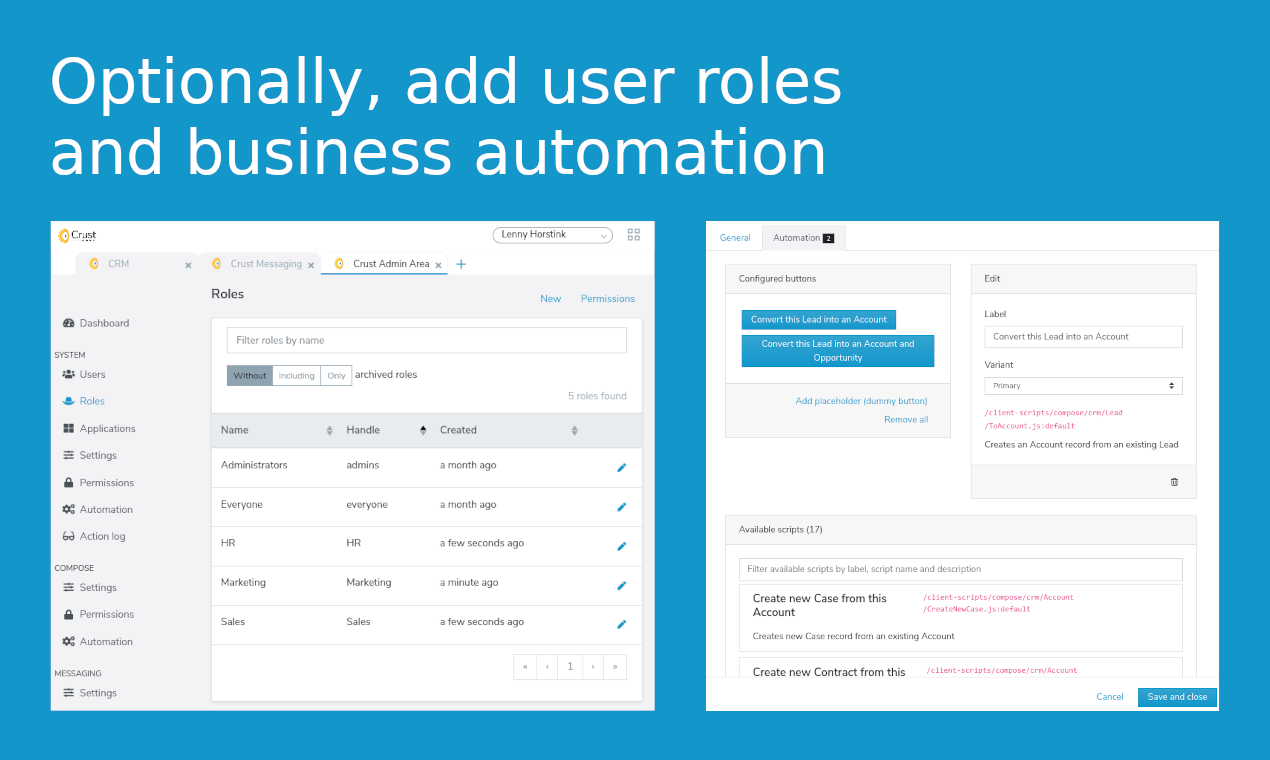The width and height of the screenshot is (1270, 760).
Task: Close the Crust Admin Area tab
Action: click(x=439, y=265)
